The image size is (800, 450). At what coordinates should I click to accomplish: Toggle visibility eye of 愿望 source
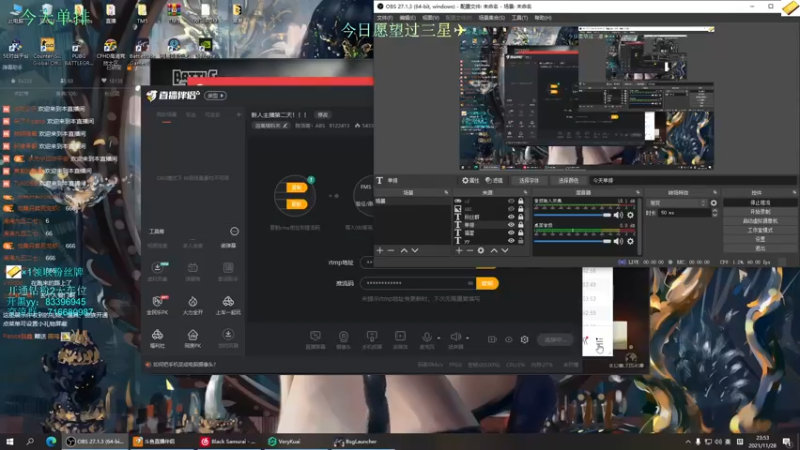511,233
